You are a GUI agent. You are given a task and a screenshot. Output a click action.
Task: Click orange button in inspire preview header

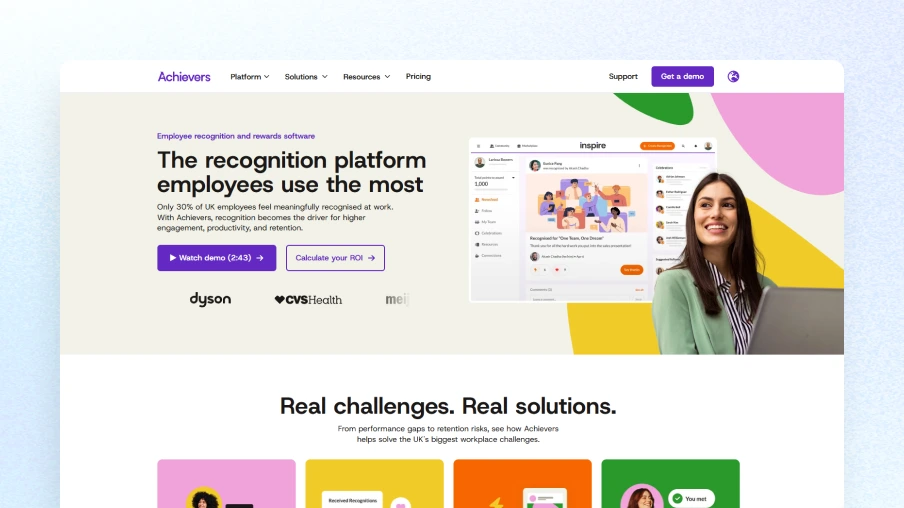(x=657, y=146)
